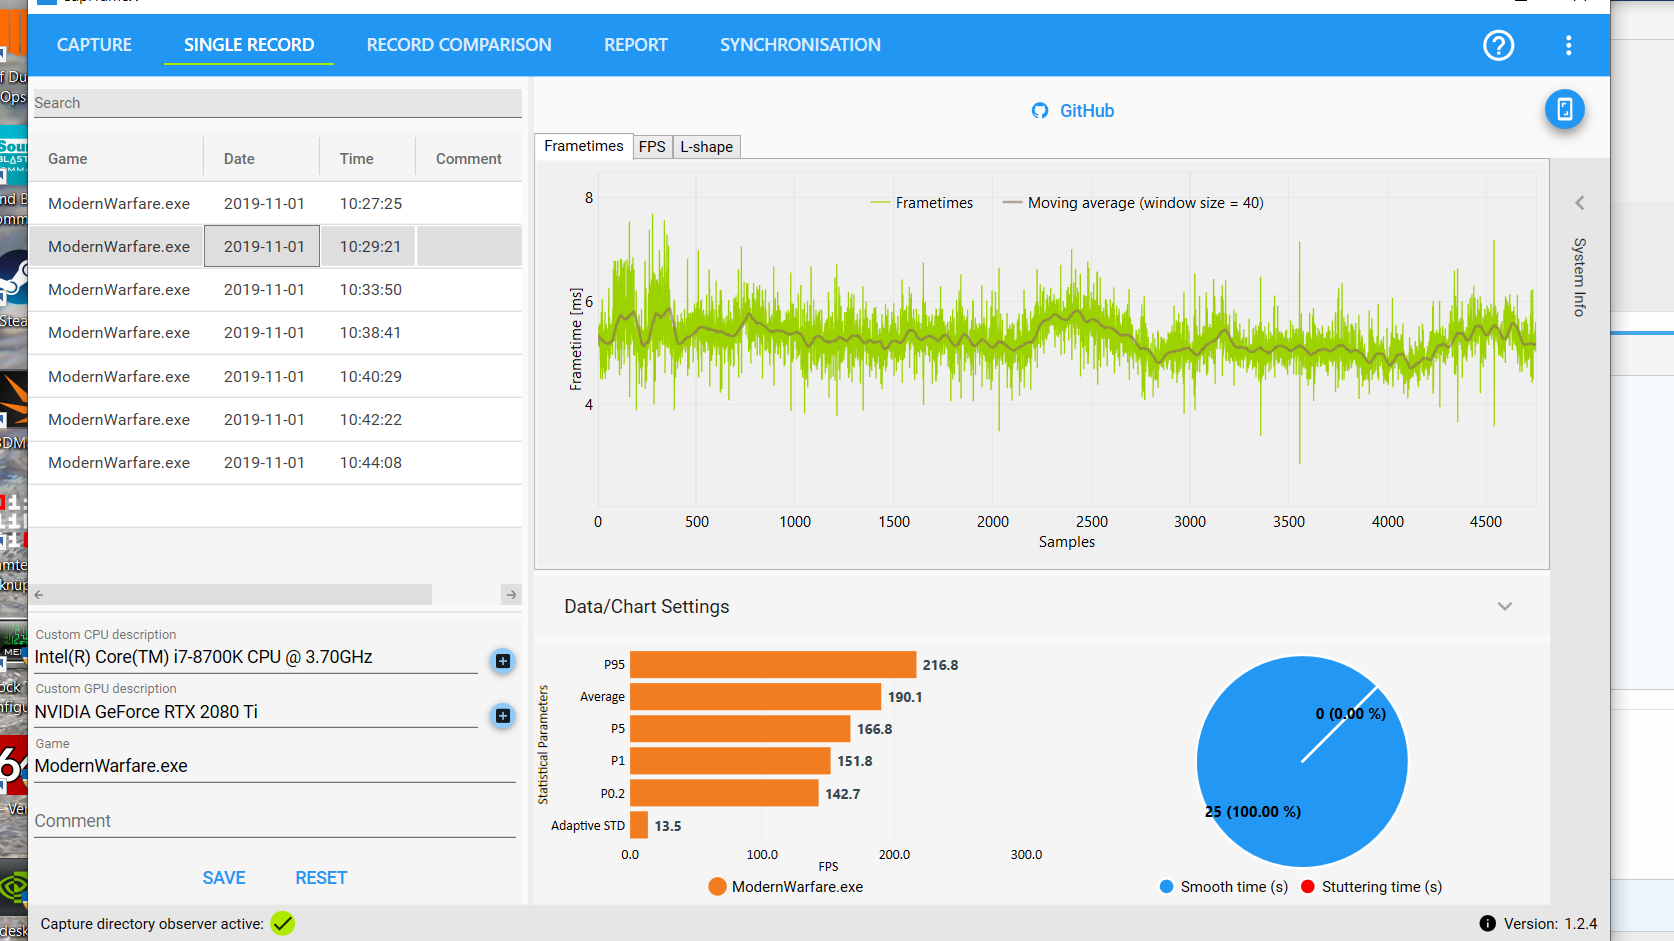Screen dimensions: 1674x941
Task: Select the SINGLE RECORD tab
Action: (x=249, y=45)
